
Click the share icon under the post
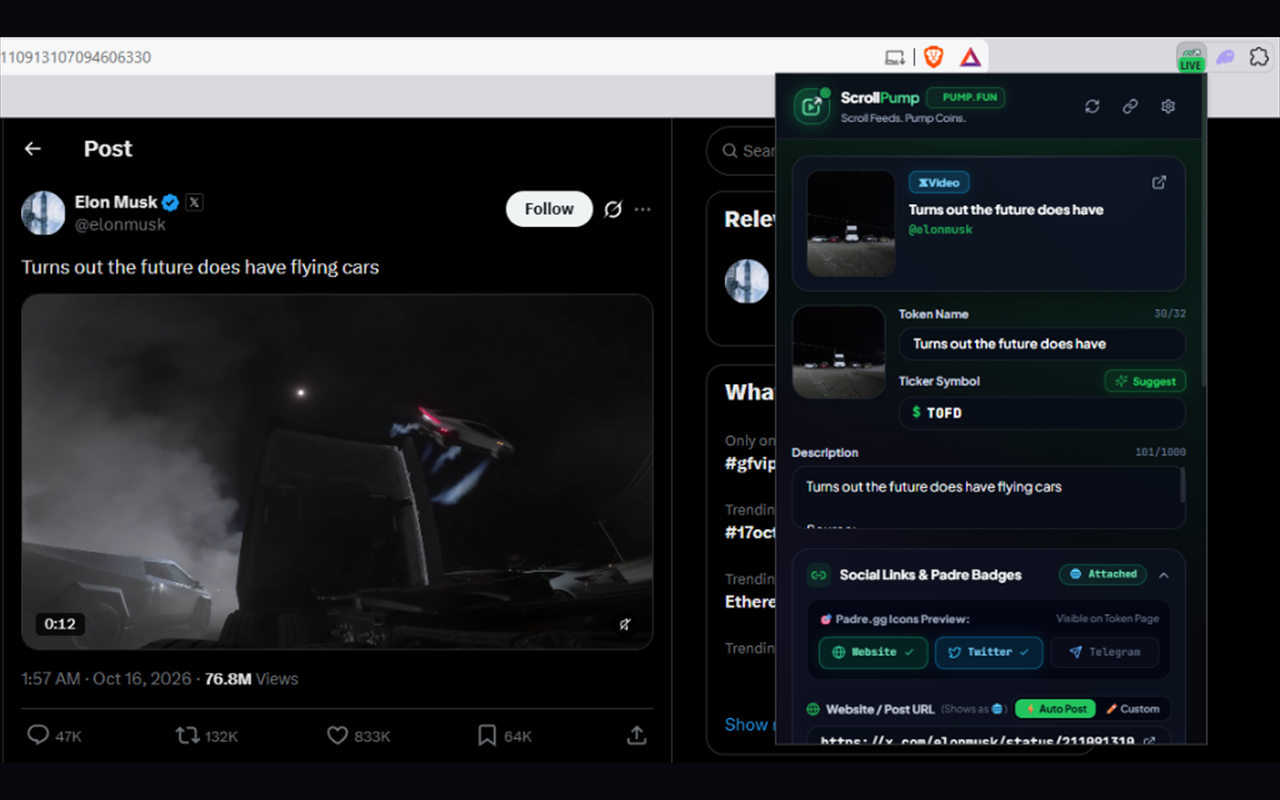point(636,736)
